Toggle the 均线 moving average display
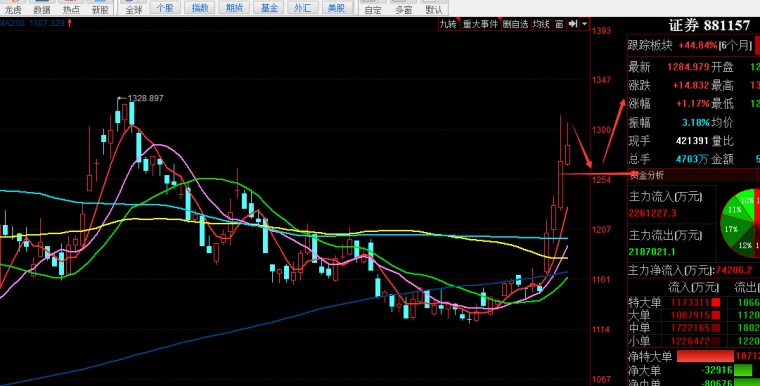The height and width of the screenshot is (386, 760). click(541, 24)
